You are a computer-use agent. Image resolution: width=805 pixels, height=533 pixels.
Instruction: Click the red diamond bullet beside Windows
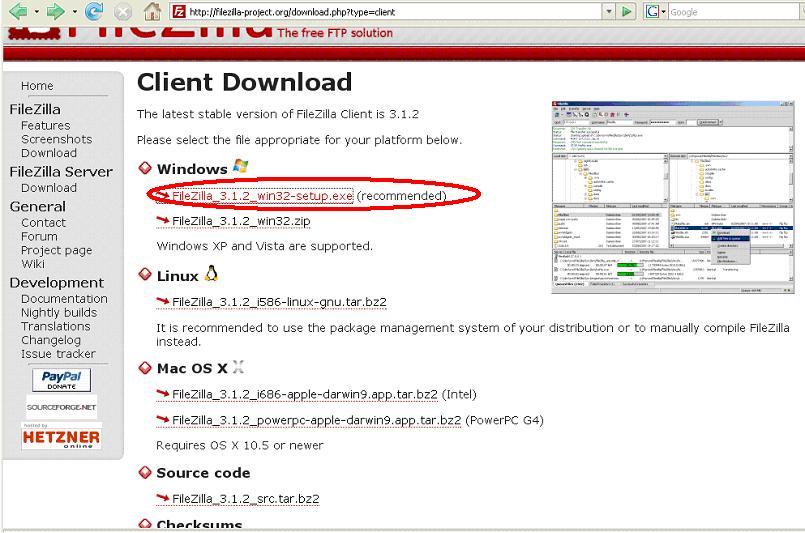pyautogui.click(x=145, y=167)
